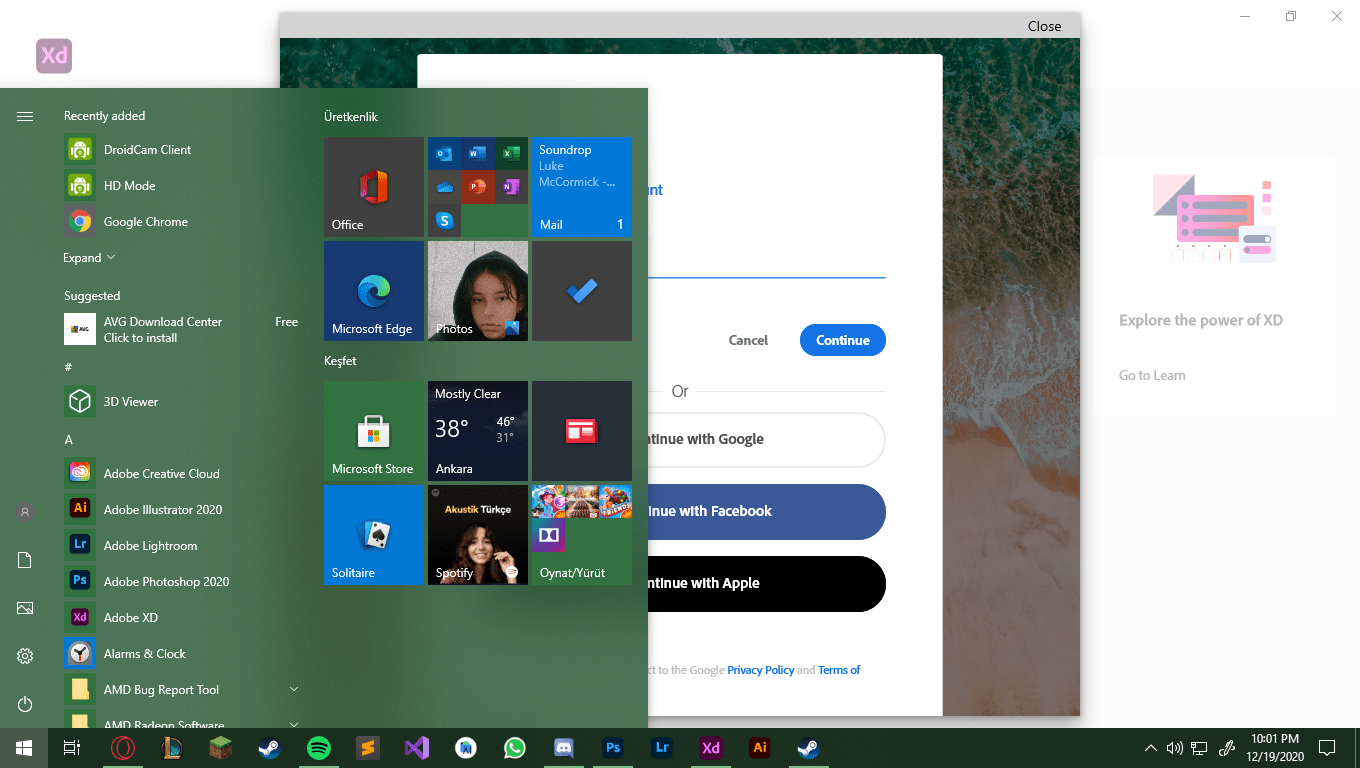Open the blue checkmark To Do tile
This screenshot has height=768, width=1360.
click(x=582, y=291)
